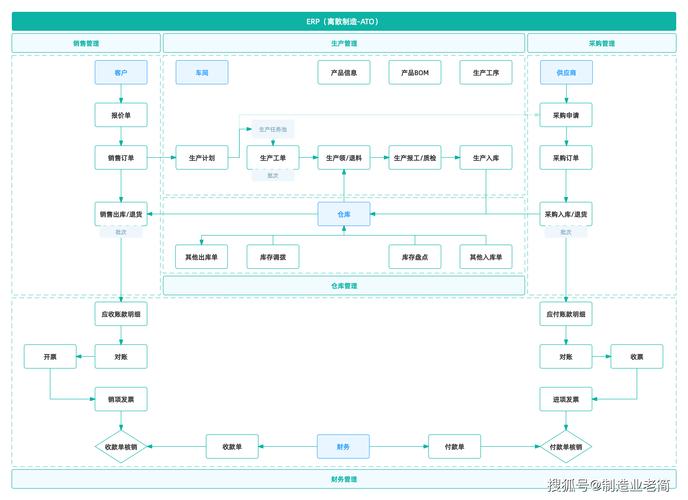Select the blue 仓库 node
Viewport: 688px width, 500px height.
344,214
